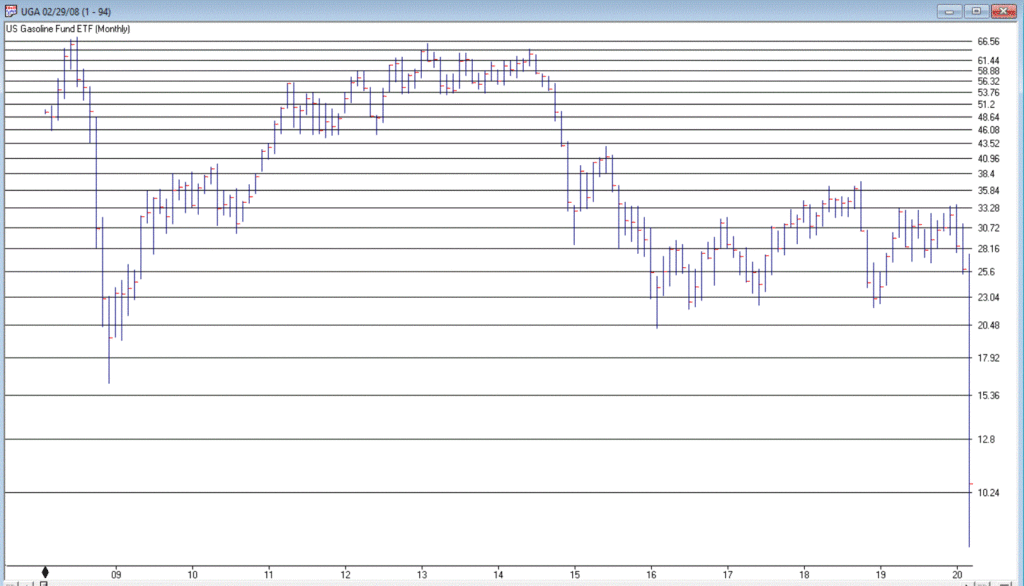This screenshot has height=586, width=1024.
Task: Click the 23.04 price axis label
Action: [988, 297]
